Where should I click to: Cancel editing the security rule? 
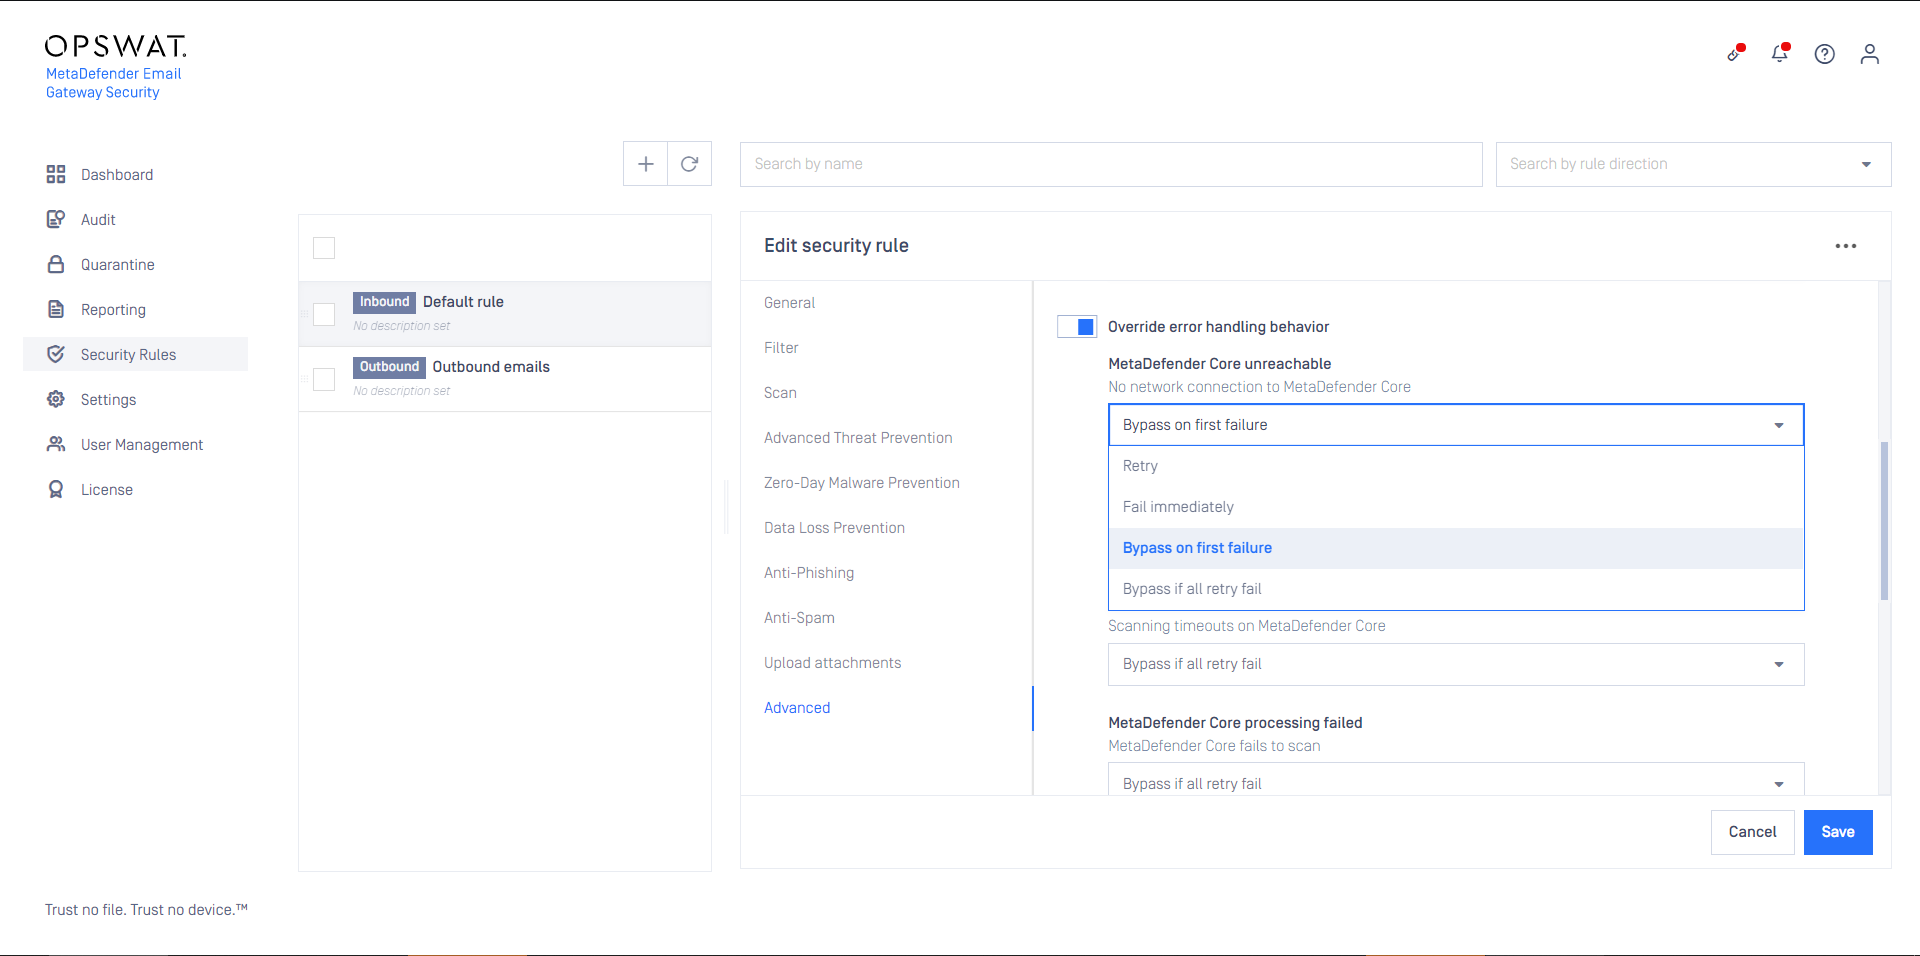[x=1753, y=832]
